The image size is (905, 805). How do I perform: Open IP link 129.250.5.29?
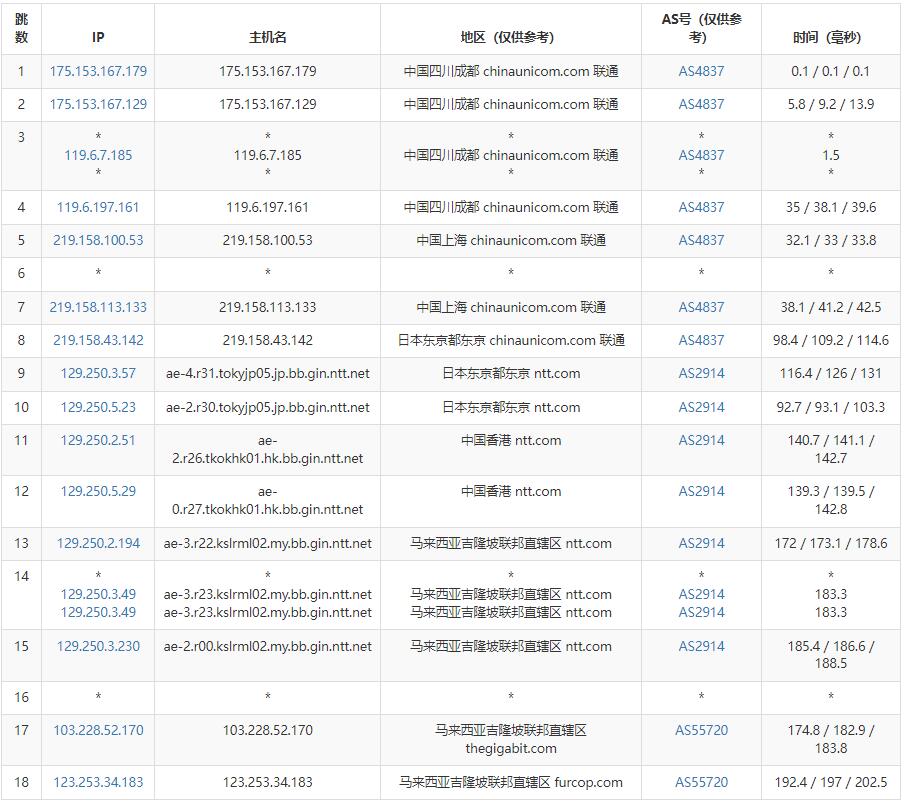(98, 491)
